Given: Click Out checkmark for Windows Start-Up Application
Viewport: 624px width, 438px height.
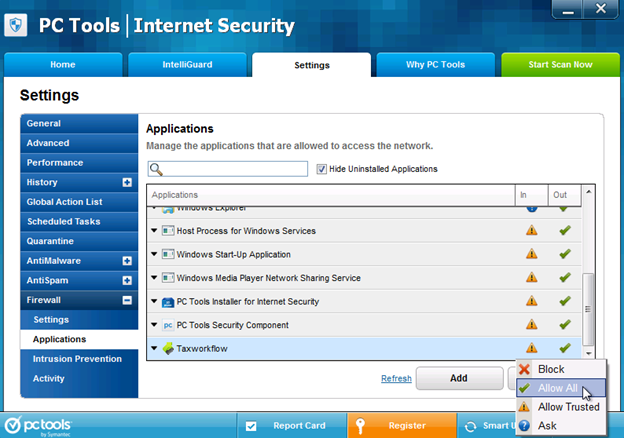Looking at the screenshot, I should coord(565,254).
